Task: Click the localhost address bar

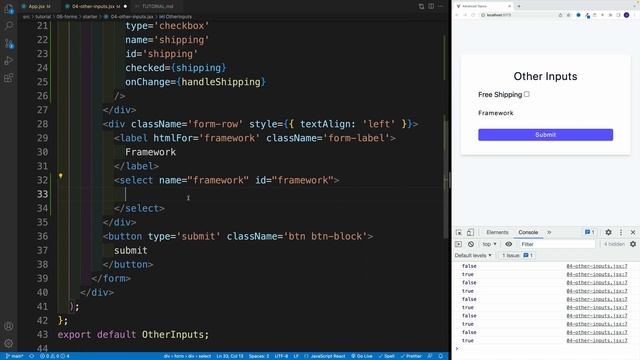Action: (518, 15)
